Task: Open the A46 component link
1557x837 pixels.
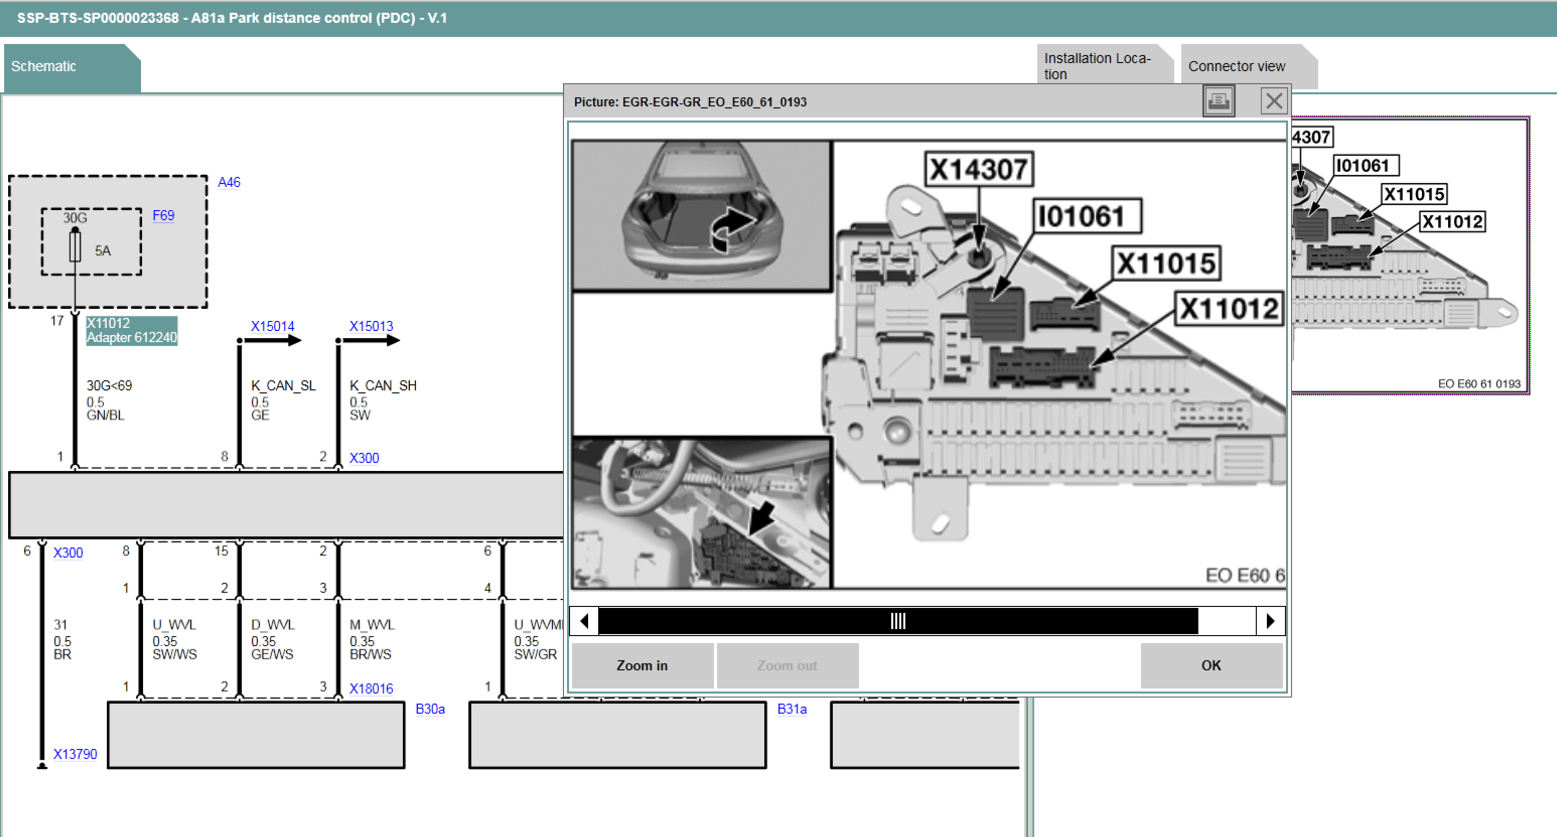Action: tap(229, 182)
